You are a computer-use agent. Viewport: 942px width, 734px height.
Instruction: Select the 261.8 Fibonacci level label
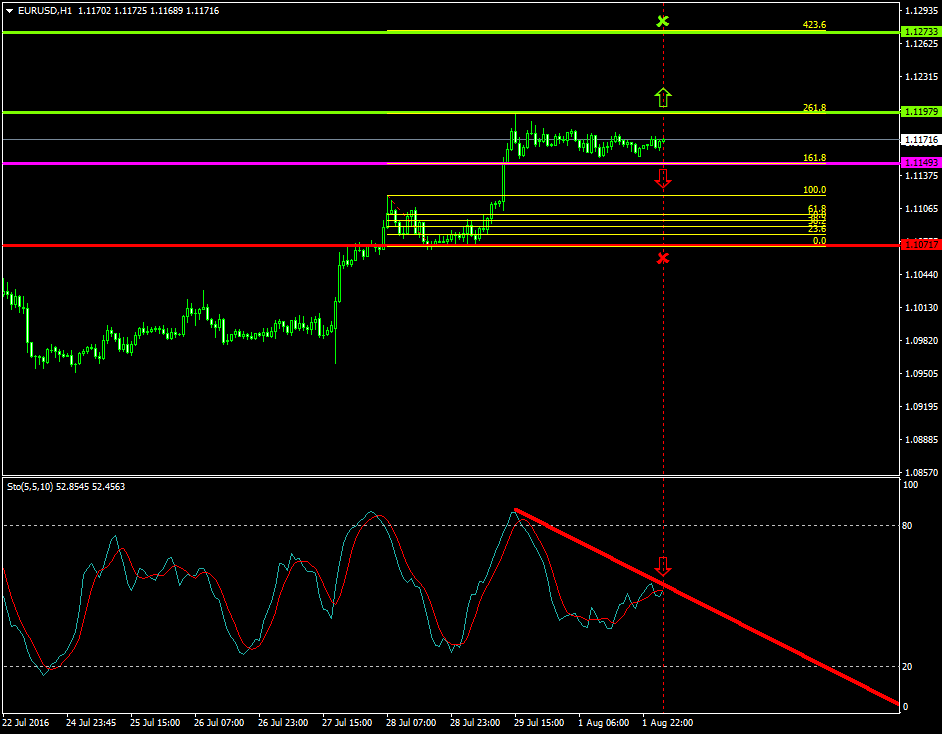click(x=814, y=107)
